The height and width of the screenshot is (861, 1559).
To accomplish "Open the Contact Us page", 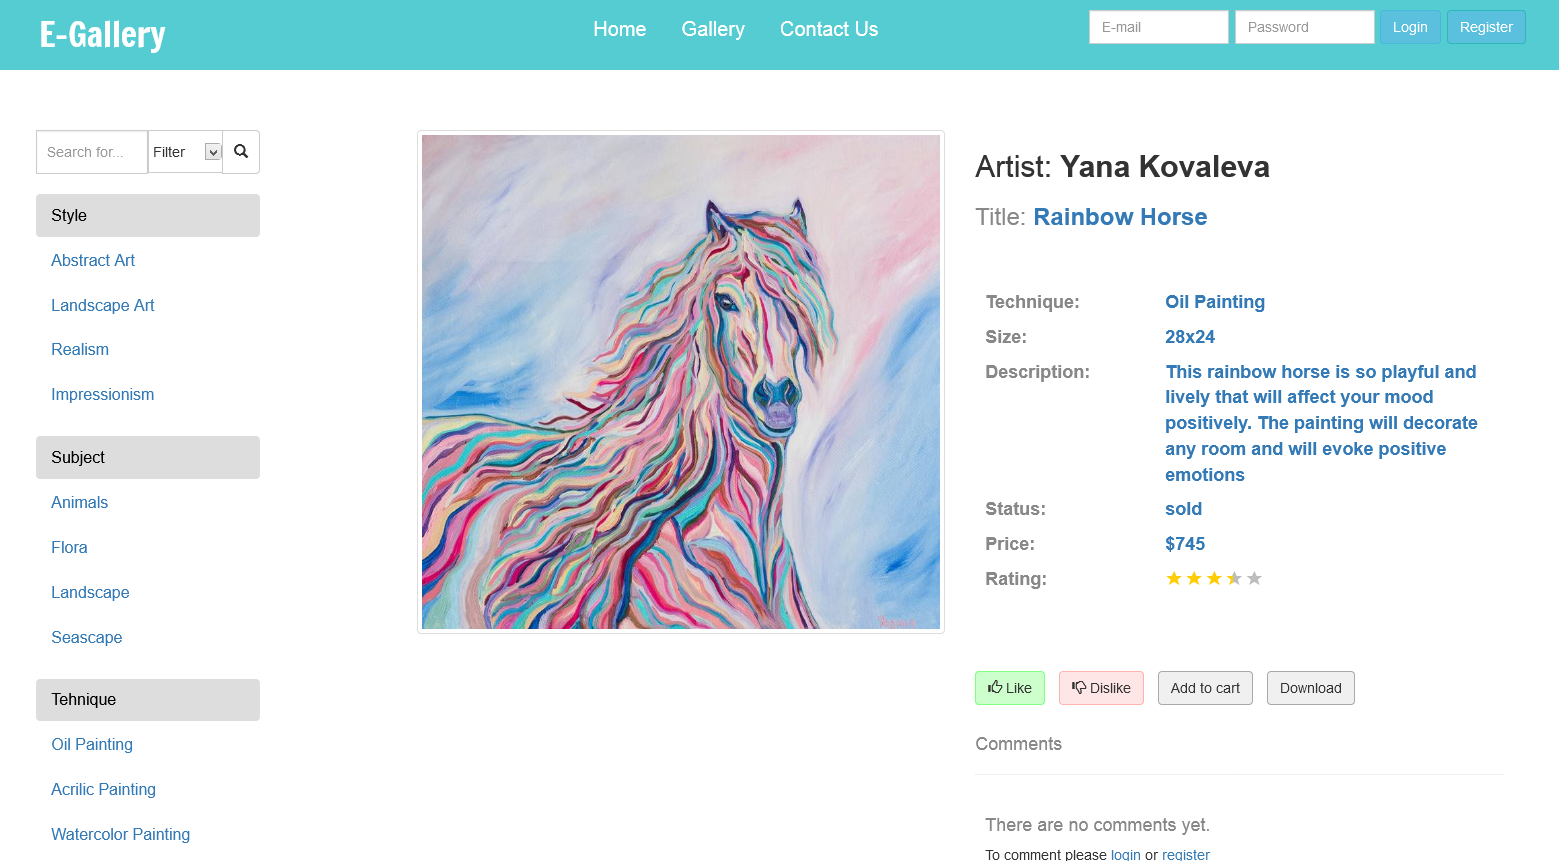I will tap(829, 29).
